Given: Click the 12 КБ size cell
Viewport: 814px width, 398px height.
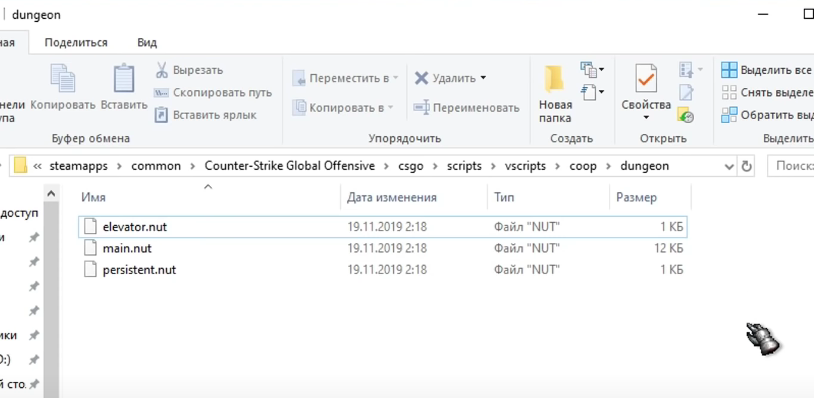Looking at the screenshot, I should [x=669, y=249].
